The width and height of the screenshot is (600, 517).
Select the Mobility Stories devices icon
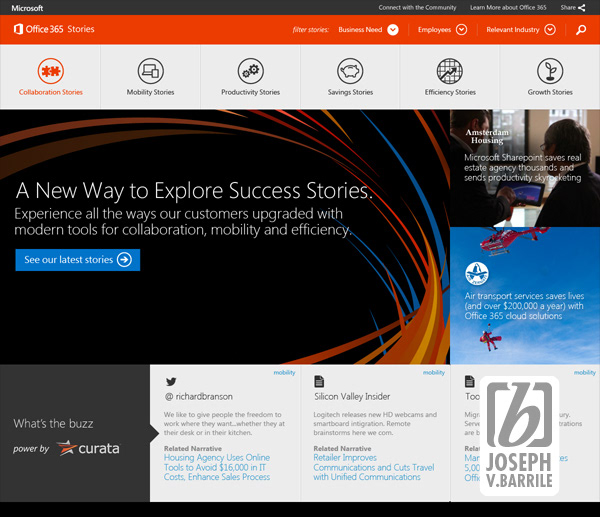click(x=150, y=71)
